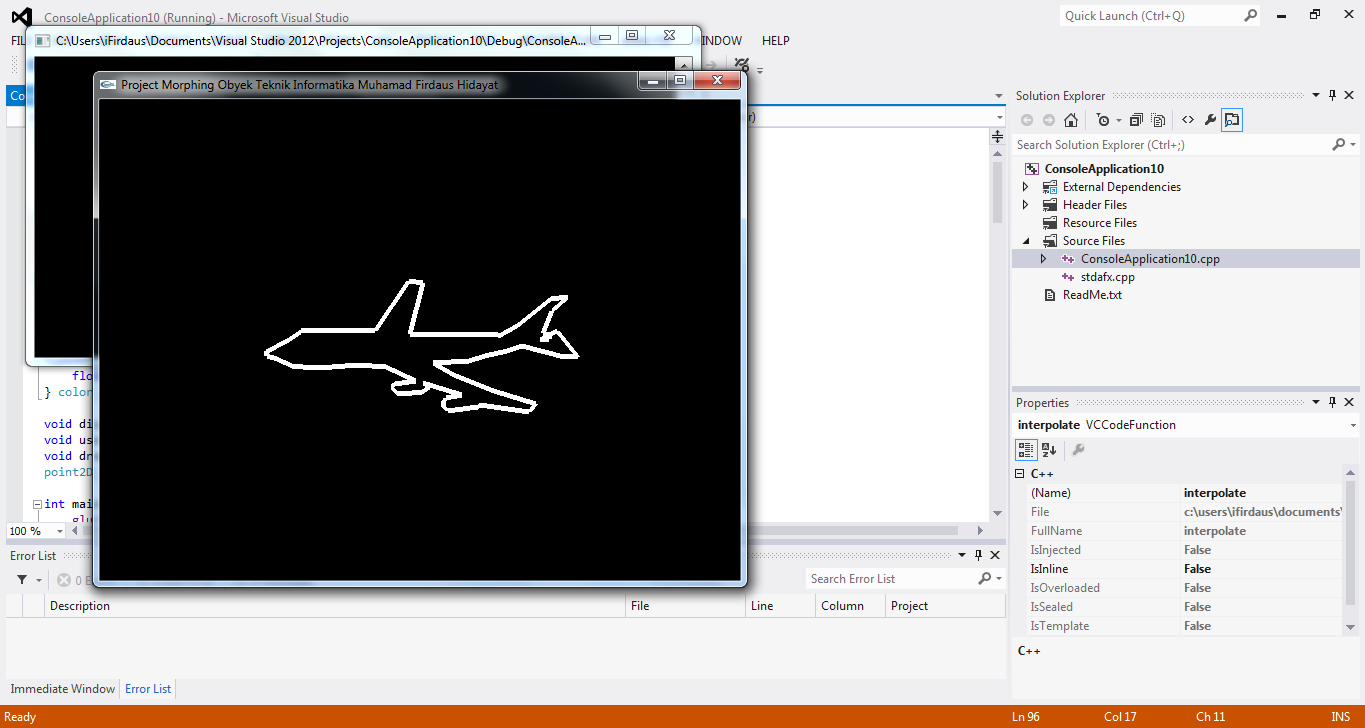Sort Error List by Column header
Viewport: 1365px width, 728px height.
(x=850, y=606)
